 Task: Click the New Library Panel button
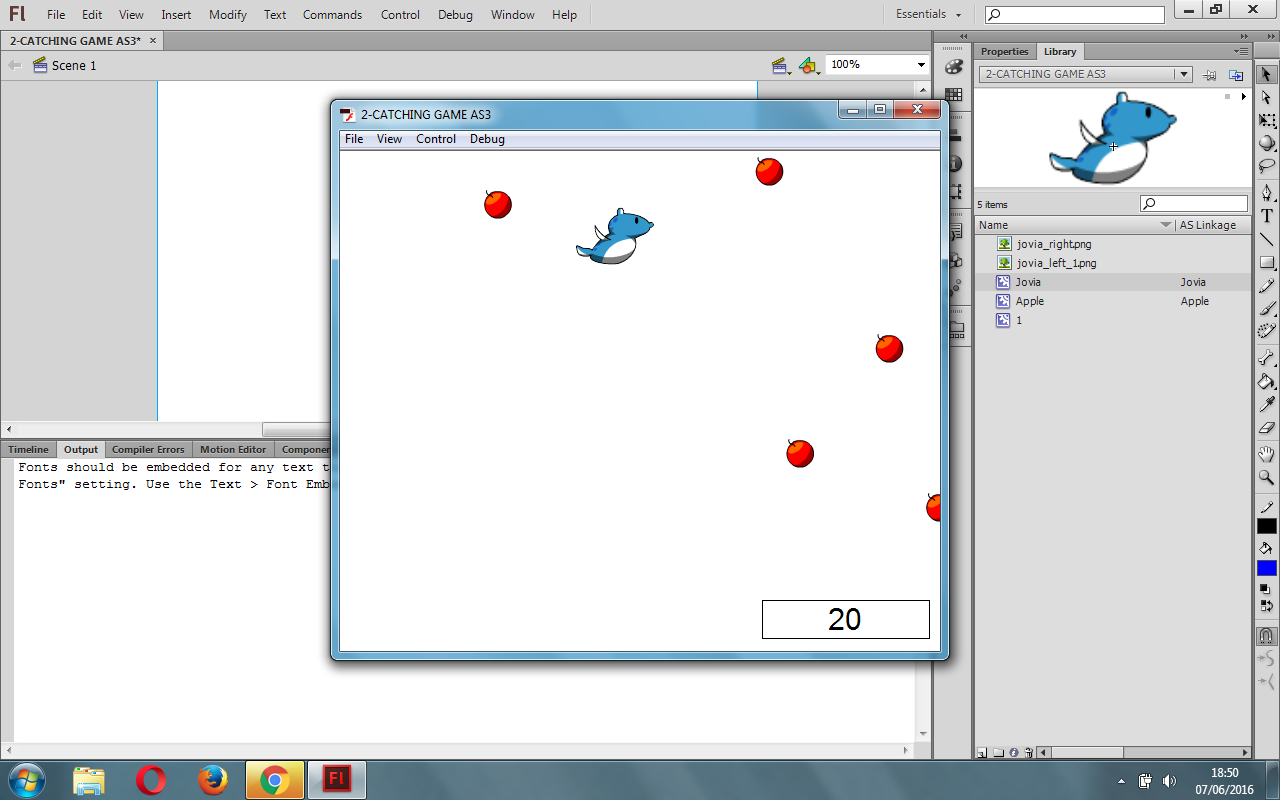[1235, 74]
